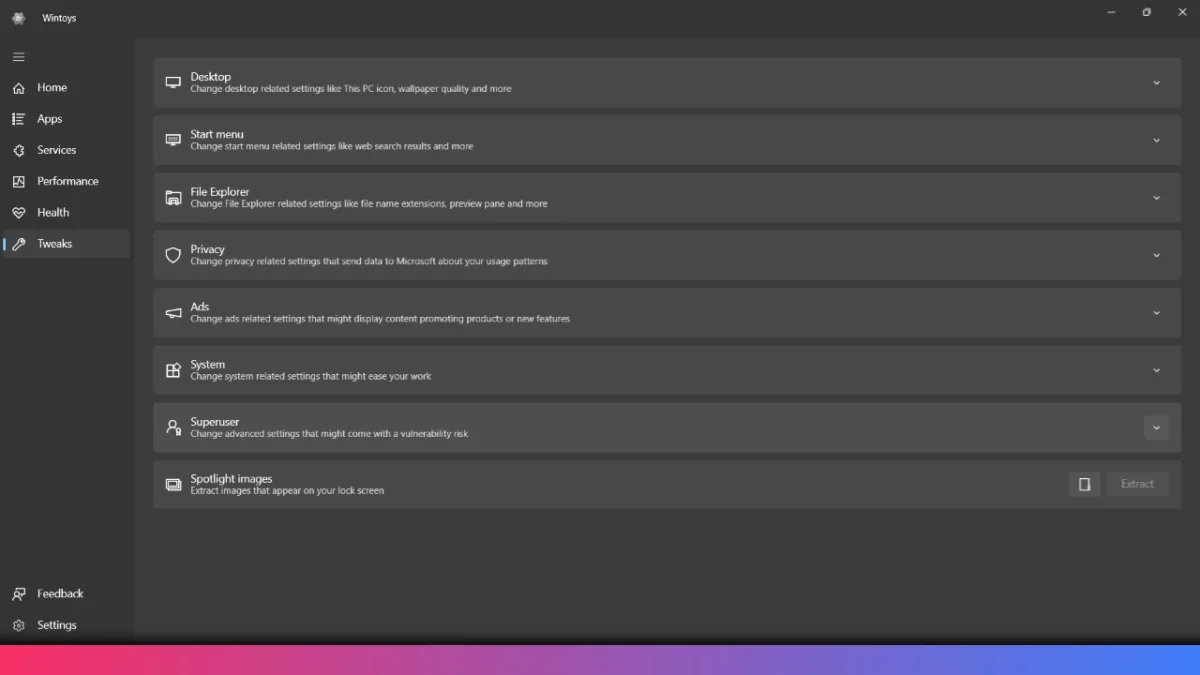Viewport: 1200px width, 675px height.
Task: Click the Privacy shield icon
Action: pyautogui.click(x=173, y=255)
